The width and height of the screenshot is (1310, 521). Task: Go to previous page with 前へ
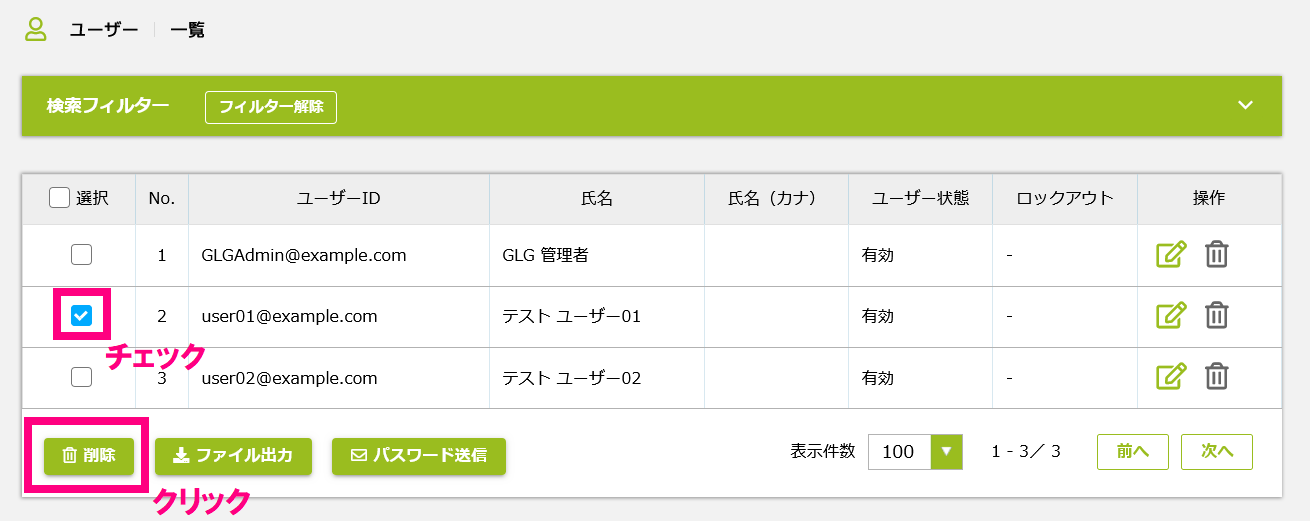coord(1133,451)
